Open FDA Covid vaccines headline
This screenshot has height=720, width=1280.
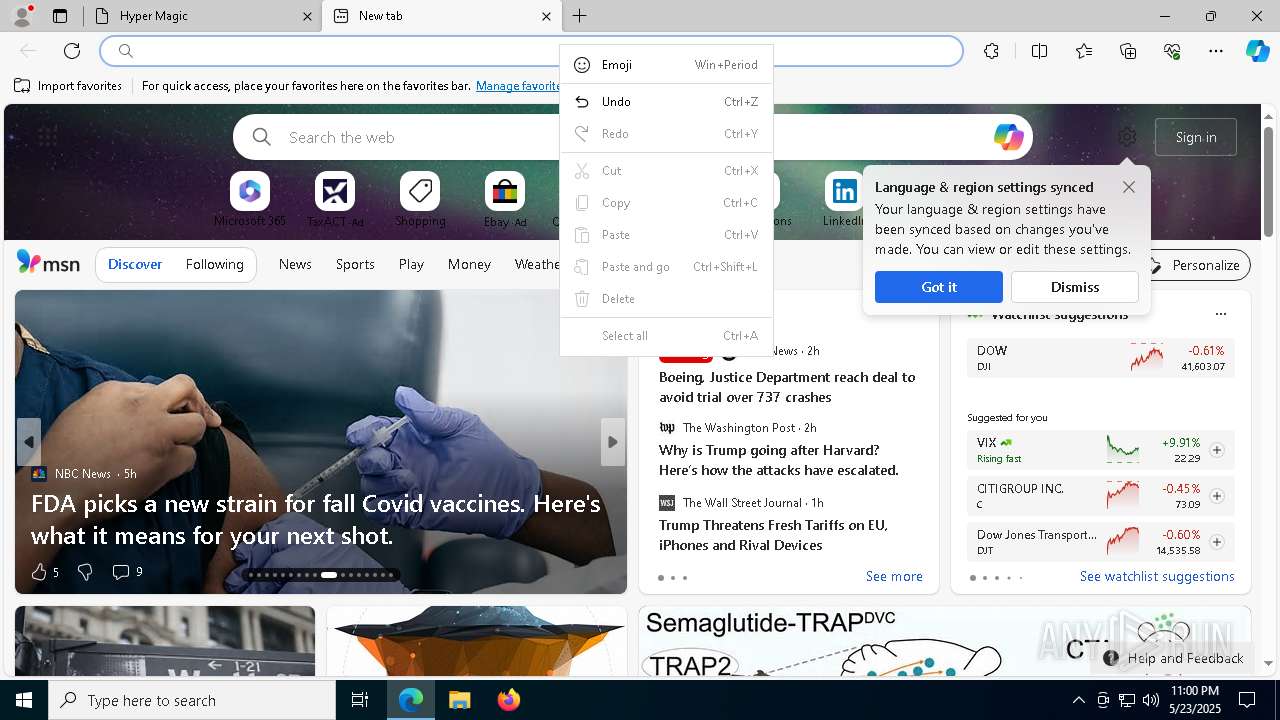coord(316,519)
